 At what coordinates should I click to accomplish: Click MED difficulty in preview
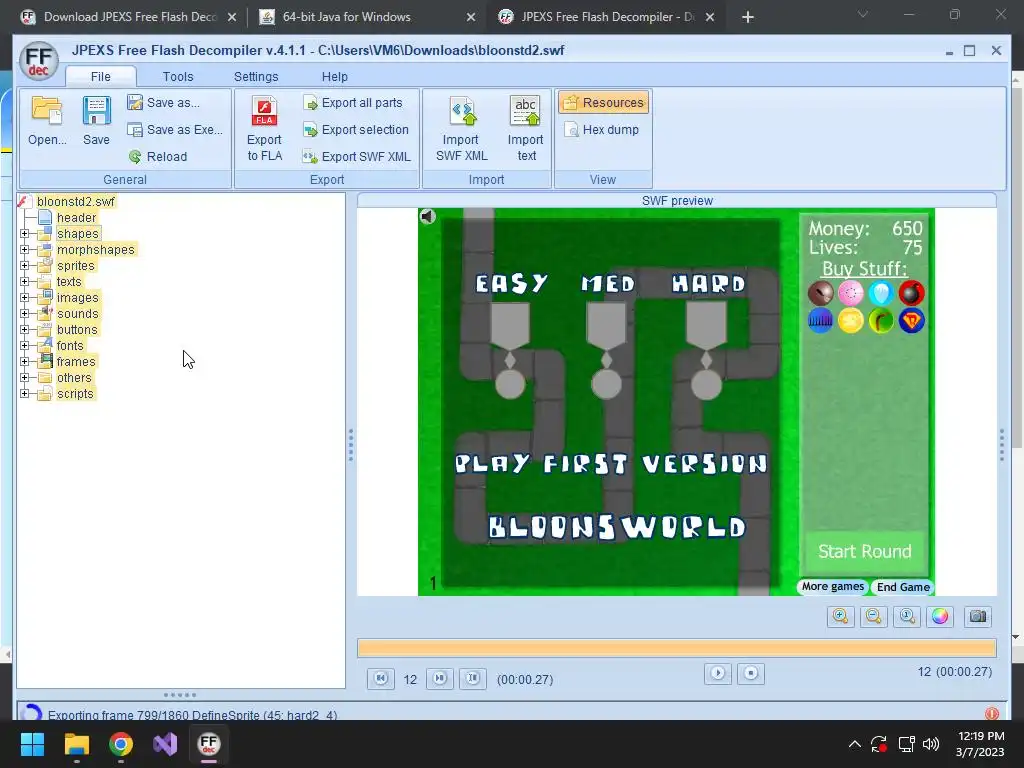coord(608,283)
